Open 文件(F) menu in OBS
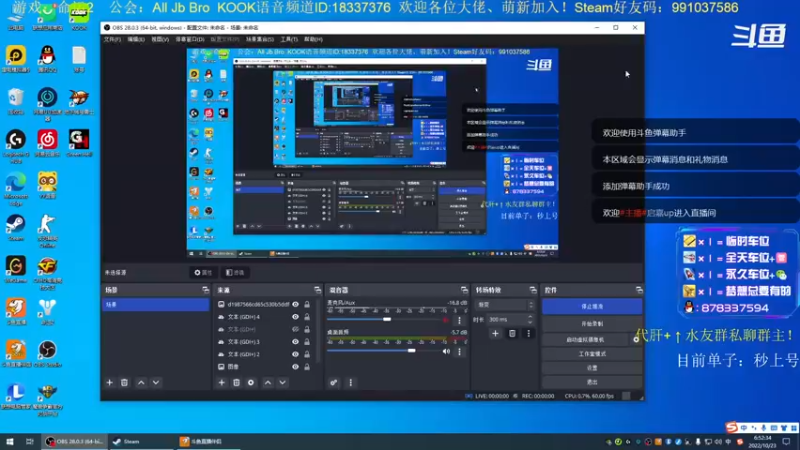This screenshot has height=450, width=800. pos(112,39)
